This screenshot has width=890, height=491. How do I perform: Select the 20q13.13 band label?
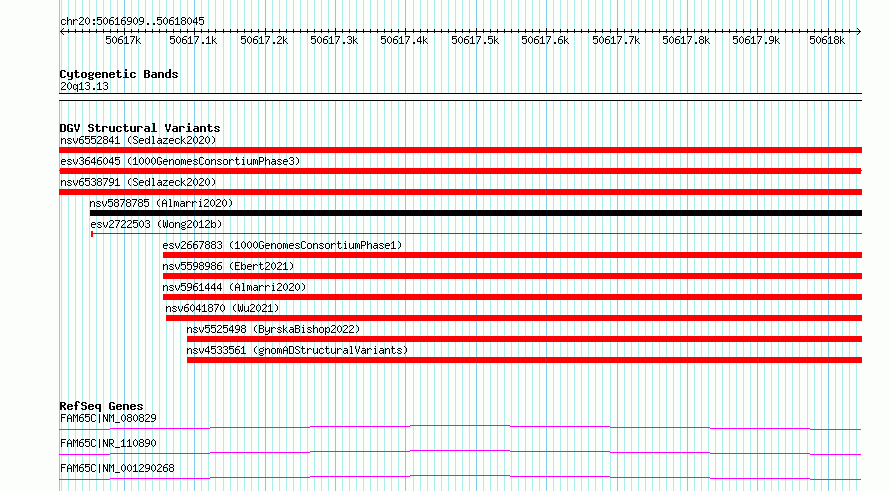point(84,86)
